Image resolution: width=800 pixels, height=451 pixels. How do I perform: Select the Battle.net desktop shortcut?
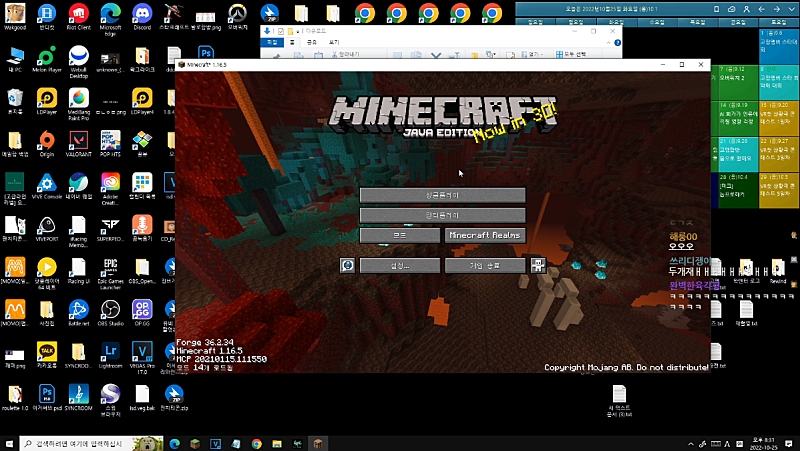(79, 313)
